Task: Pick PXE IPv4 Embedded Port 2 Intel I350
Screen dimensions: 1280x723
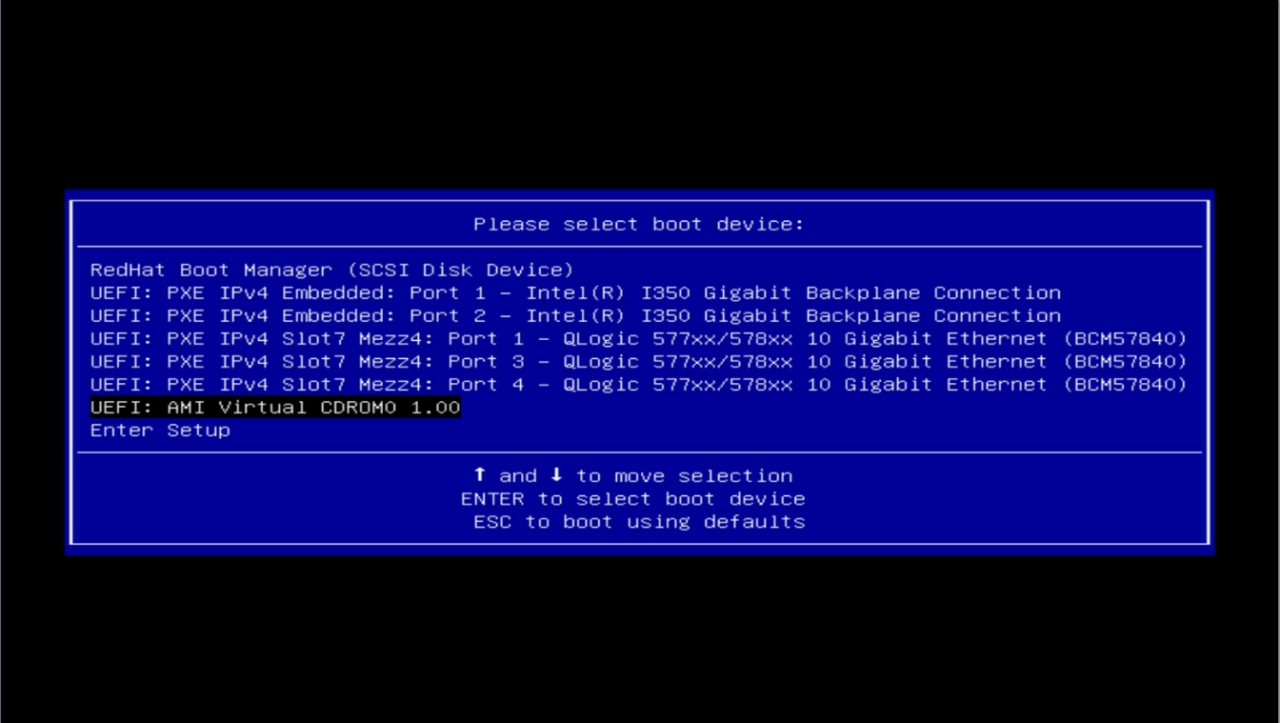Action: 575,316
